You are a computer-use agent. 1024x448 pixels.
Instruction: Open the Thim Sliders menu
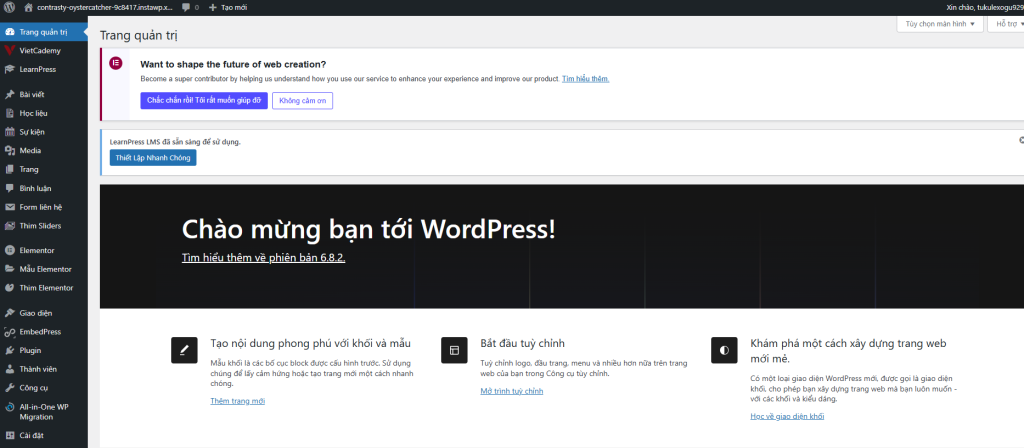click(44, 226)
